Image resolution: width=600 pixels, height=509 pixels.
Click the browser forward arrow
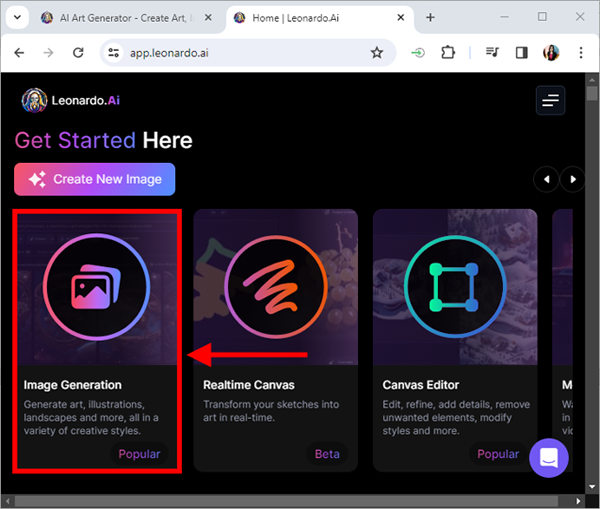point(48,52)
